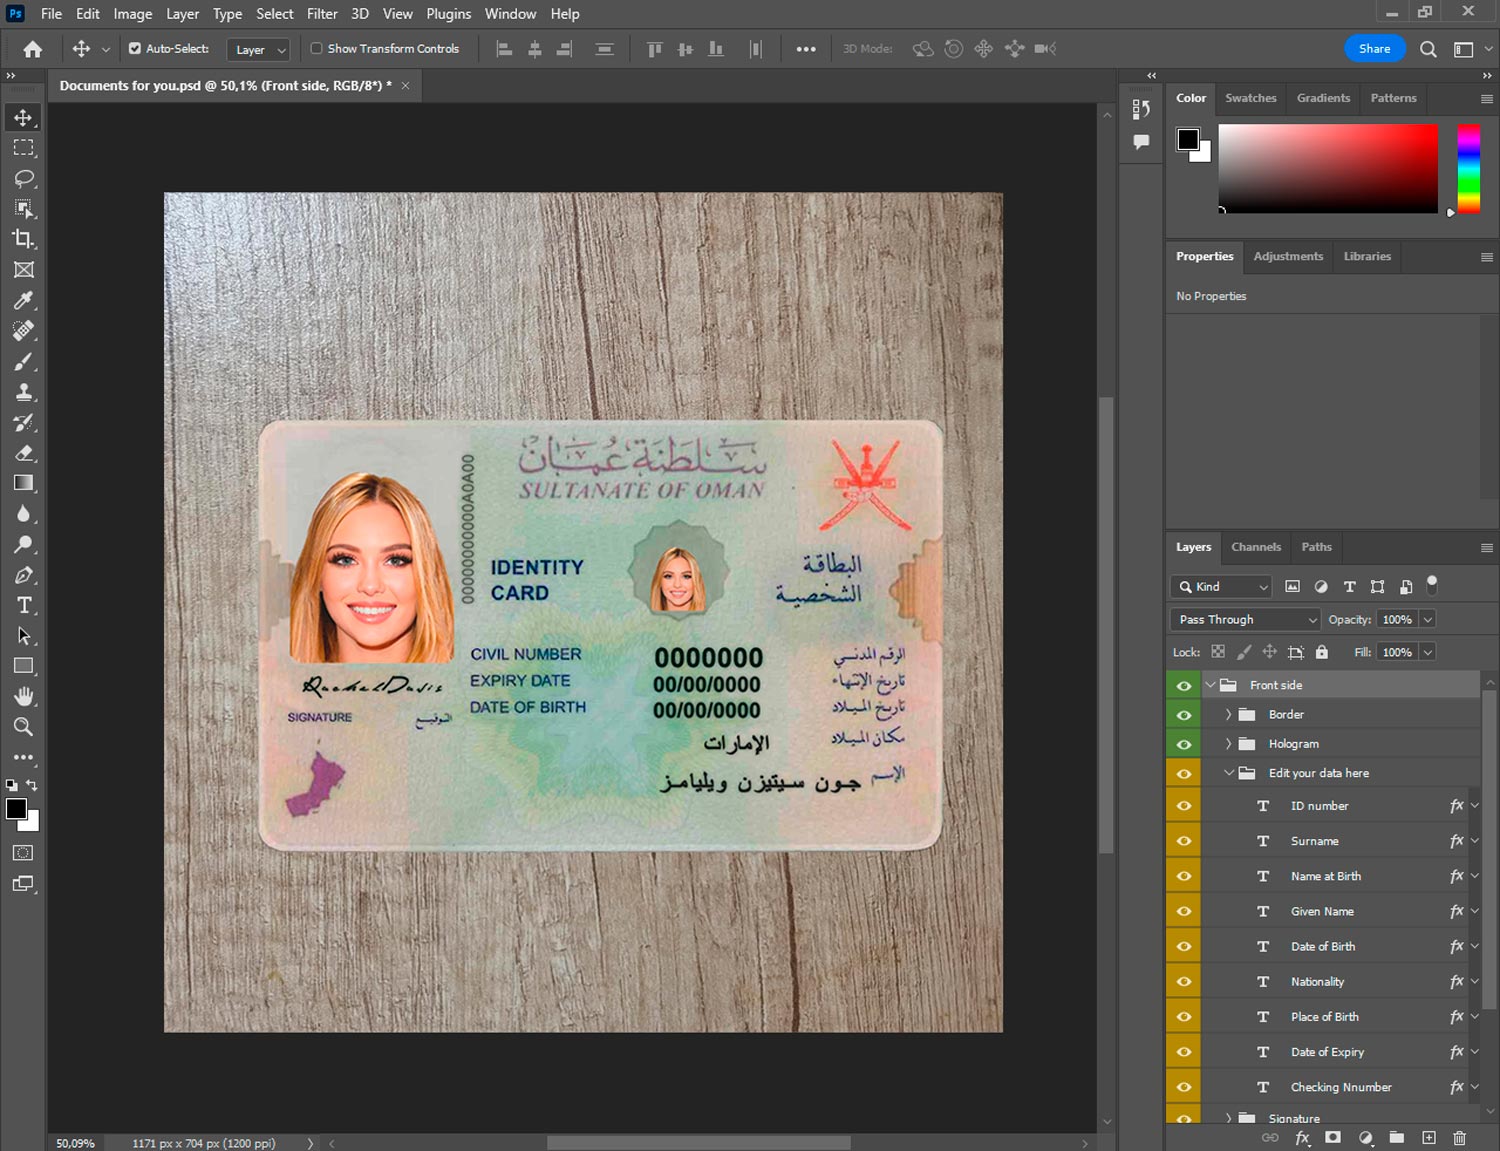Pick the Eyedropper tool

[23, 300]
